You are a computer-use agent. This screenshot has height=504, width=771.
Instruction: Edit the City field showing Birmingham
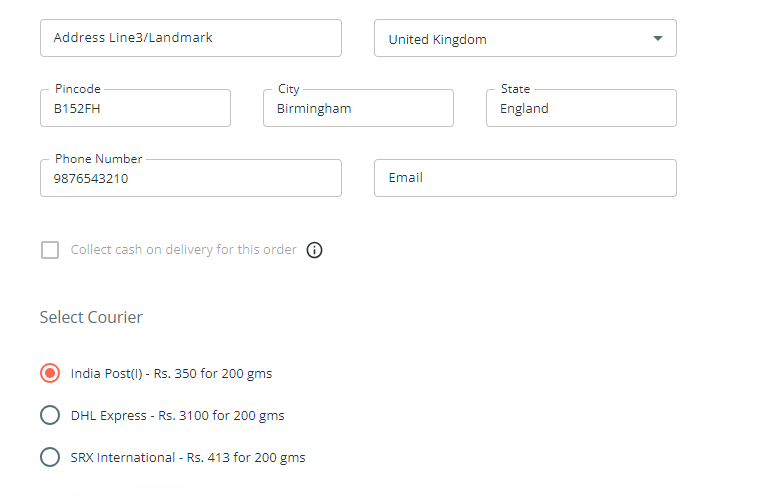pyautogui.click(x=358, y=108)
